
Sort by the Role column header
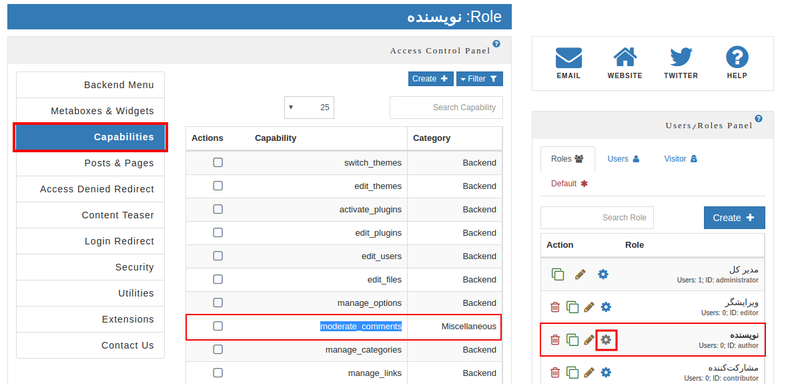pyautogui.click(x=634, y=245)
